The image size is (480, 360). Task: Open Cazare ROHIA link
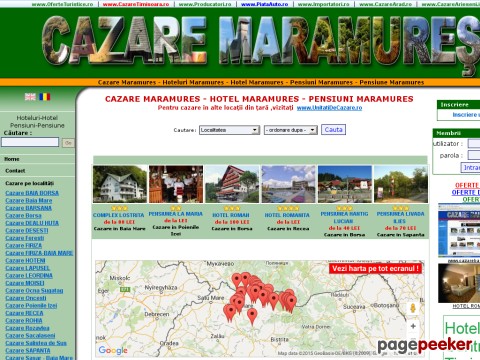[x=24, y=320]
